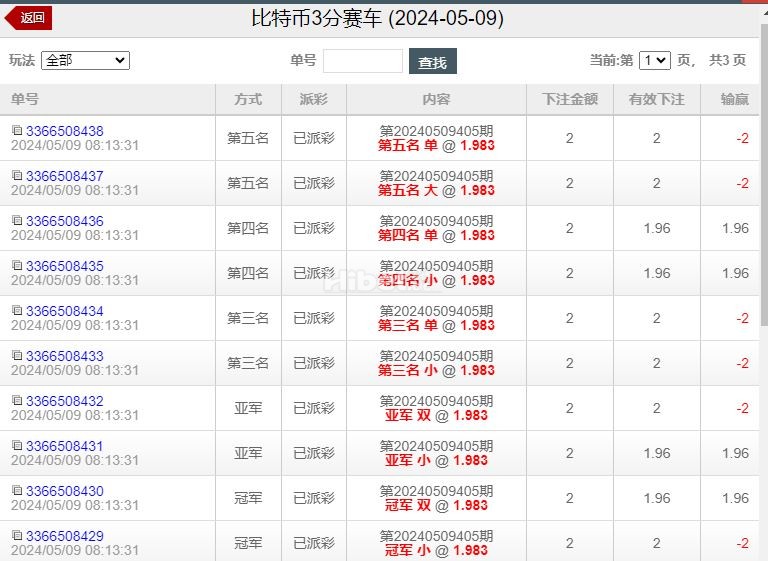Open order link 3366508435
This screenshot has height=561, width=768.
click(65, 266)
